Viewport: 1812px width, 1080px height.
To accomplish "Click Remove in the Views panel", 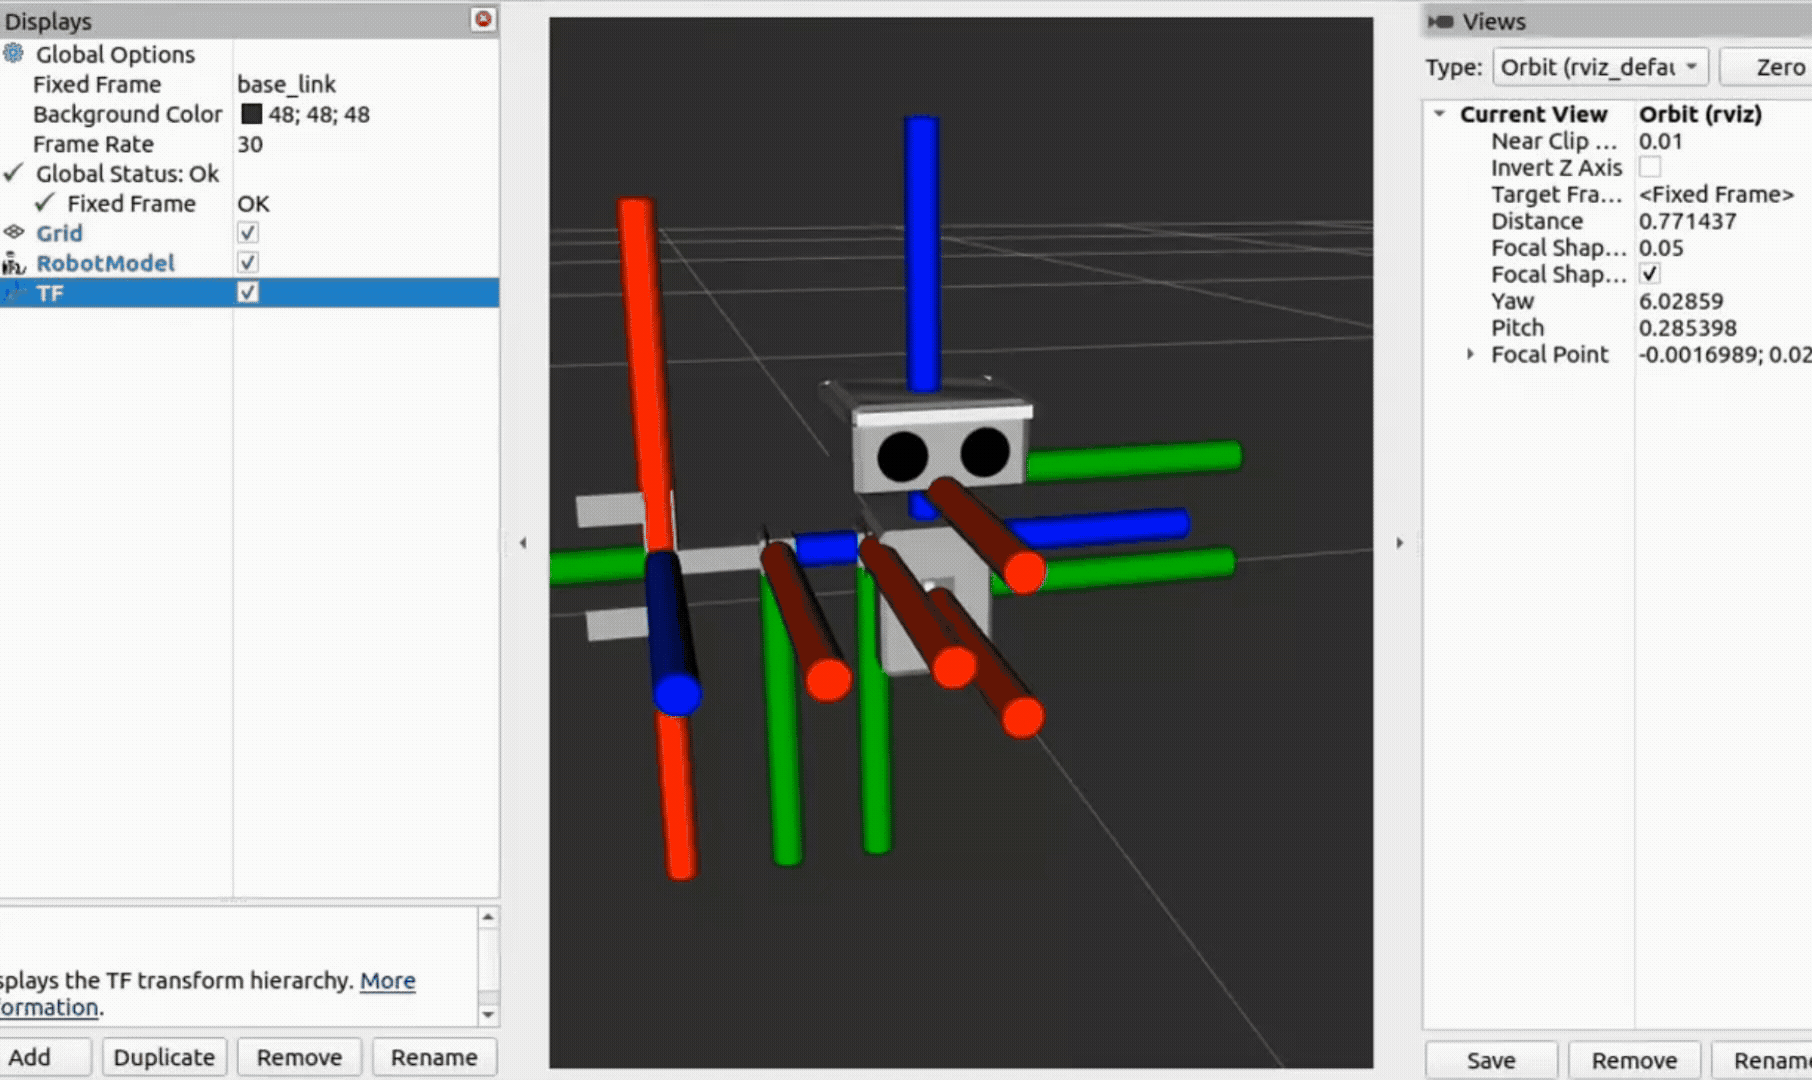I will pos(1634,1060).
